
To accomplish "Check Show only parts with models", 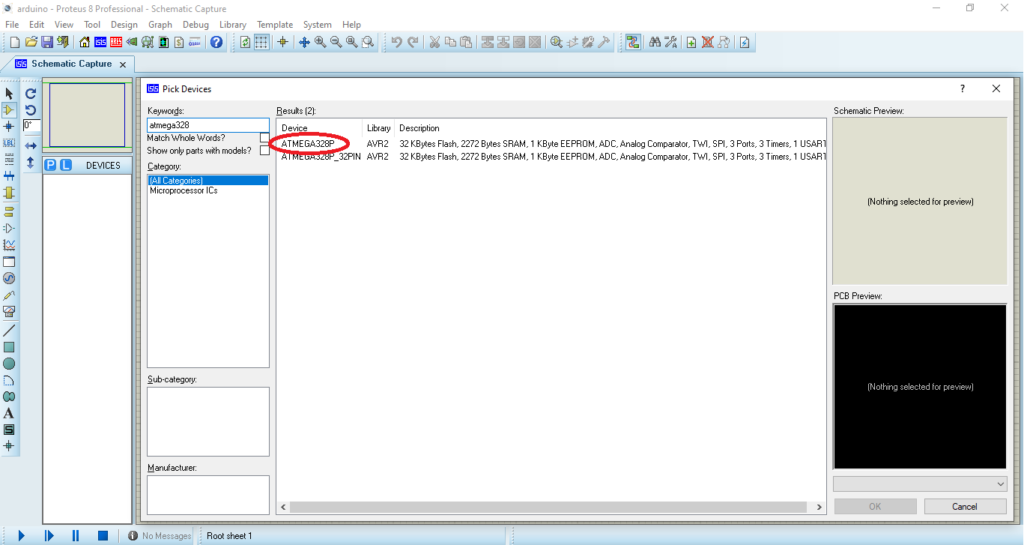I will 264,151.
